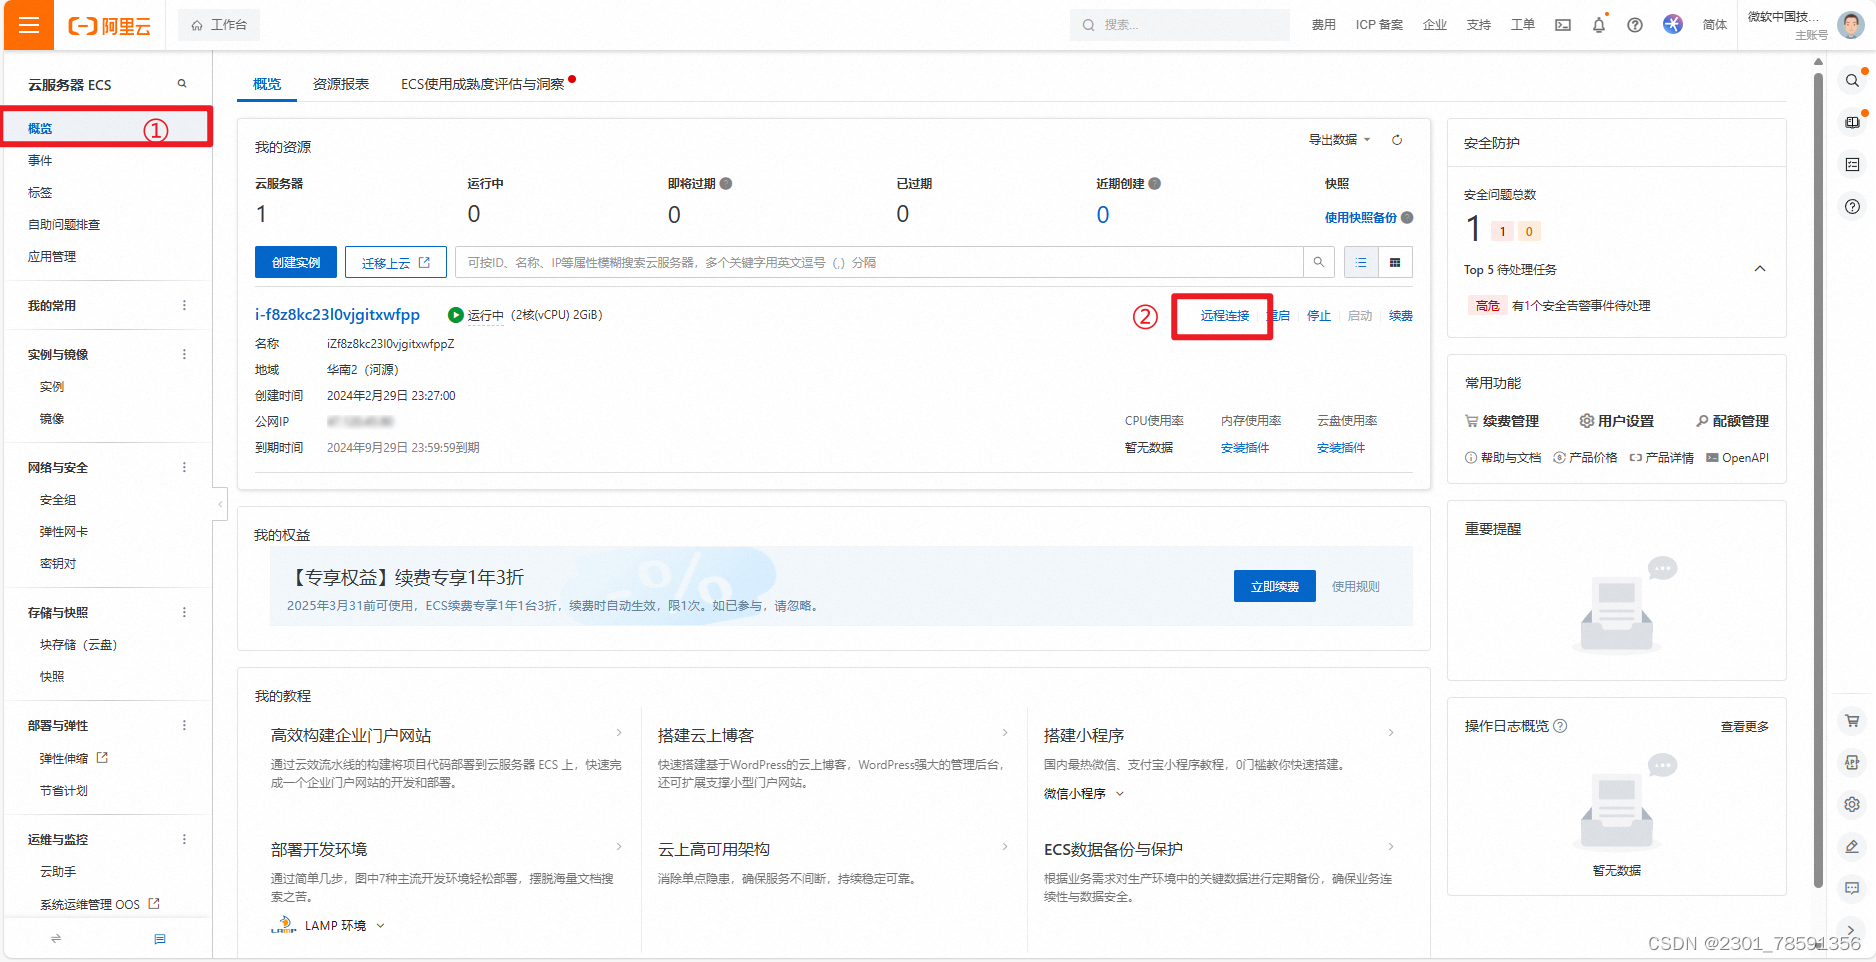
Task: Open 用户设置 common function
Action: tap(1616, 421)
